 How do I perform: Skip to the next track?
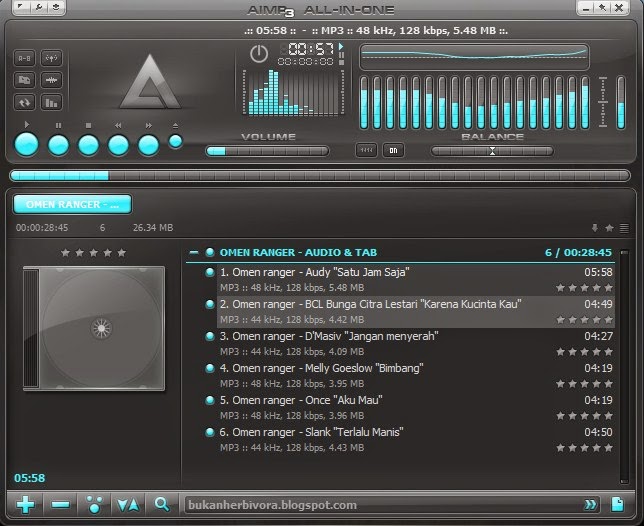tap(148, 145)
